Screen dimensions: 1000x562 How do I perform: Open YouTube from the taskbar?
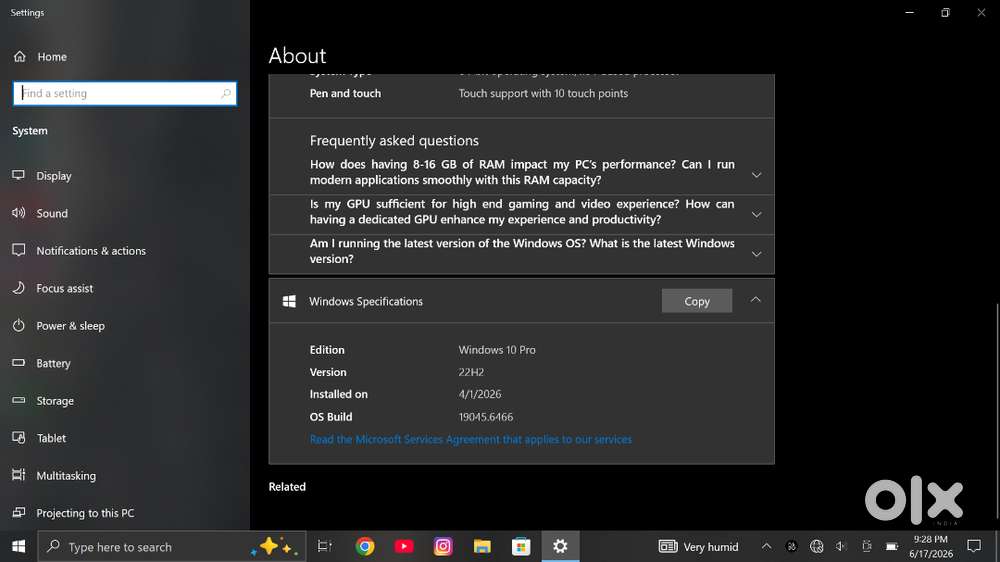(404, 547)
